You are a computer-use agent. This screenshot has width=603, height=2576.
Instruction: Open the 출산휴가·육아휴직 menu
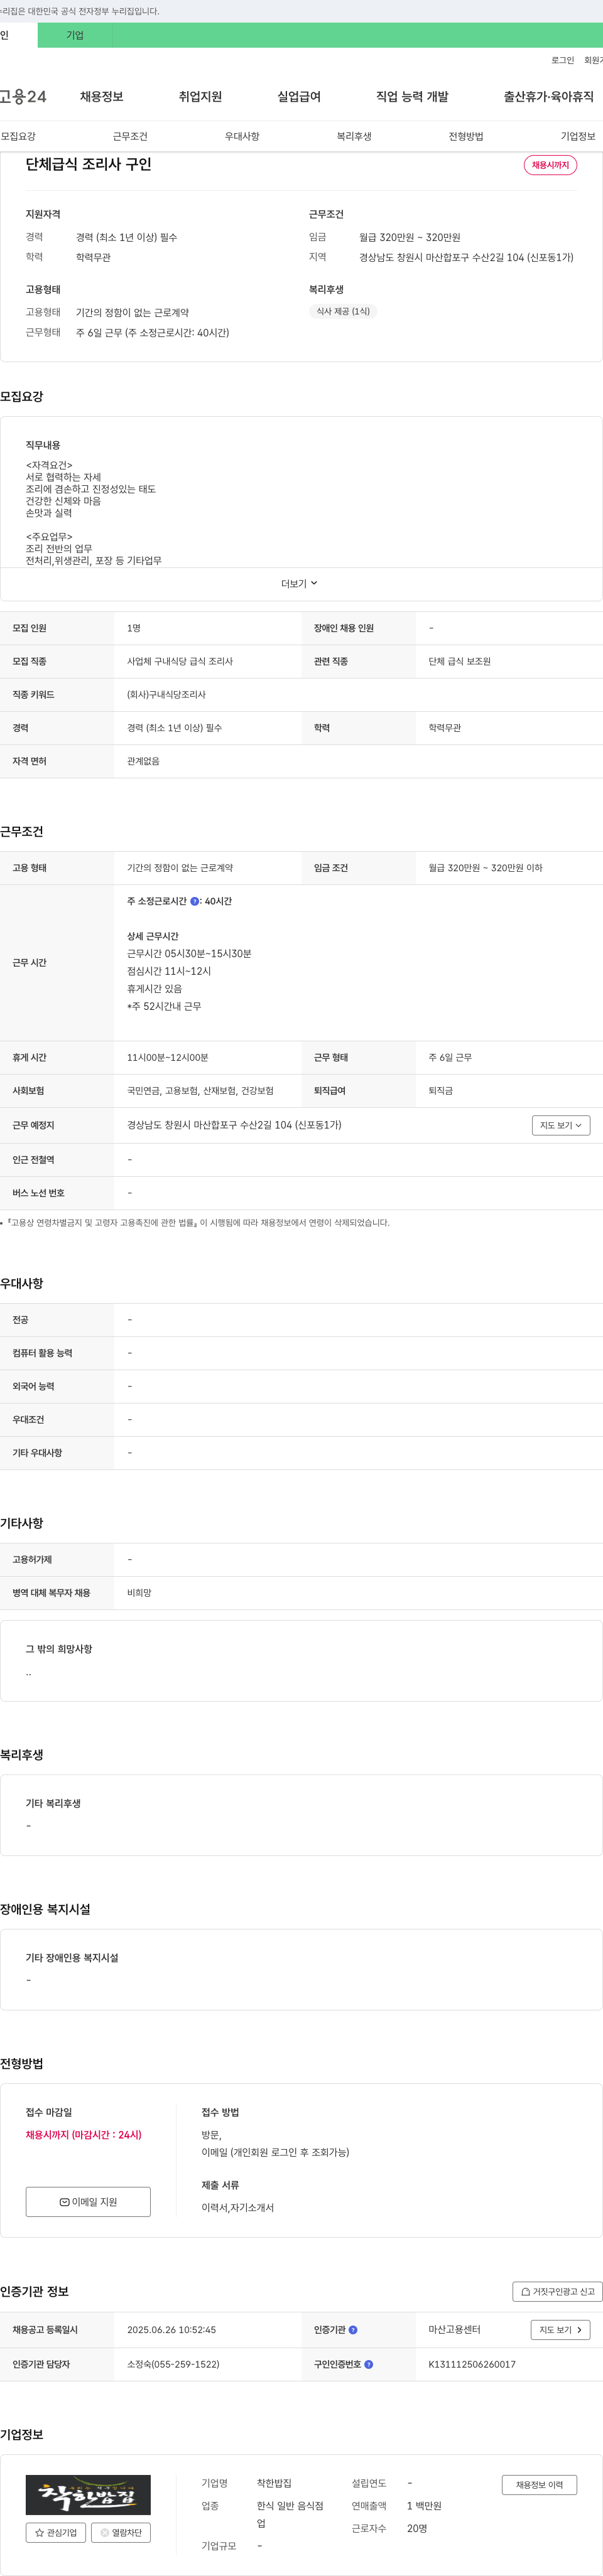[548, 97]
